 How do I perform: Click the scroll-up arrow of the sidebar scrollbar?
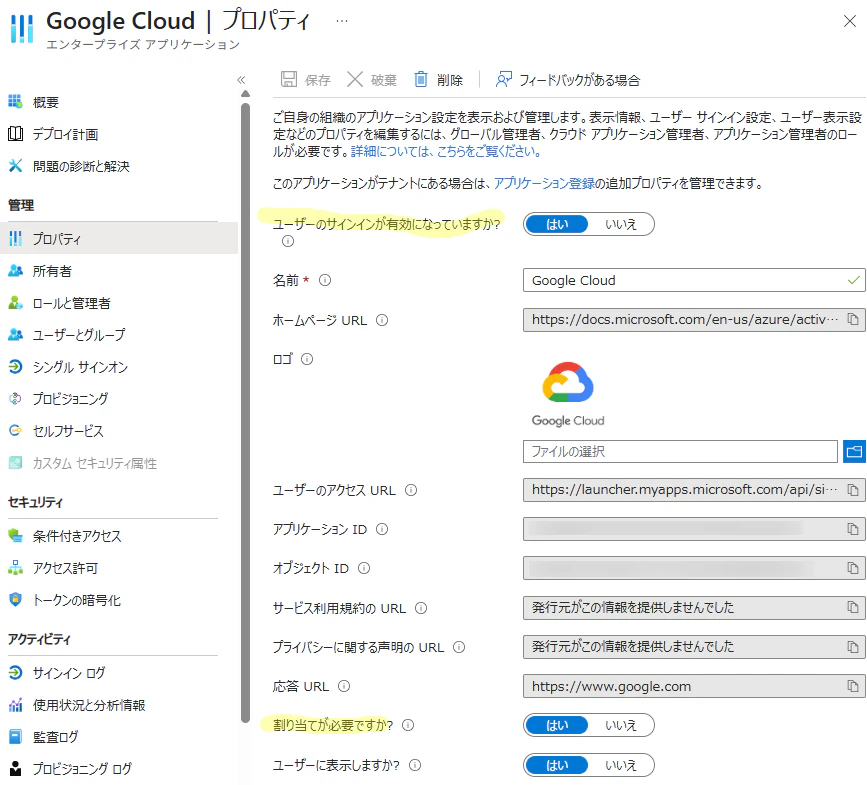(246, 94)
